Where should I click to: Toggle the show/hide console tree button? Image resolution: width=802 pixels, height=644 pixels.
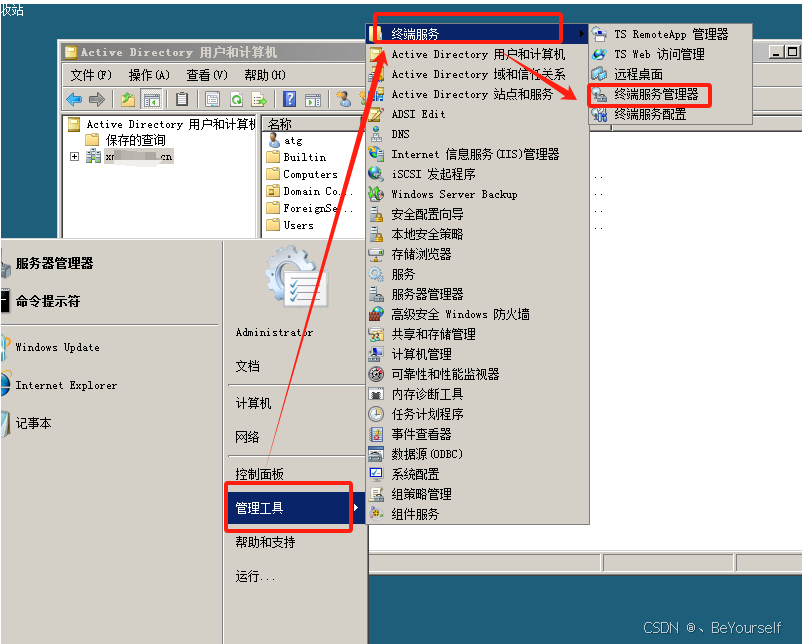point(151,99)
